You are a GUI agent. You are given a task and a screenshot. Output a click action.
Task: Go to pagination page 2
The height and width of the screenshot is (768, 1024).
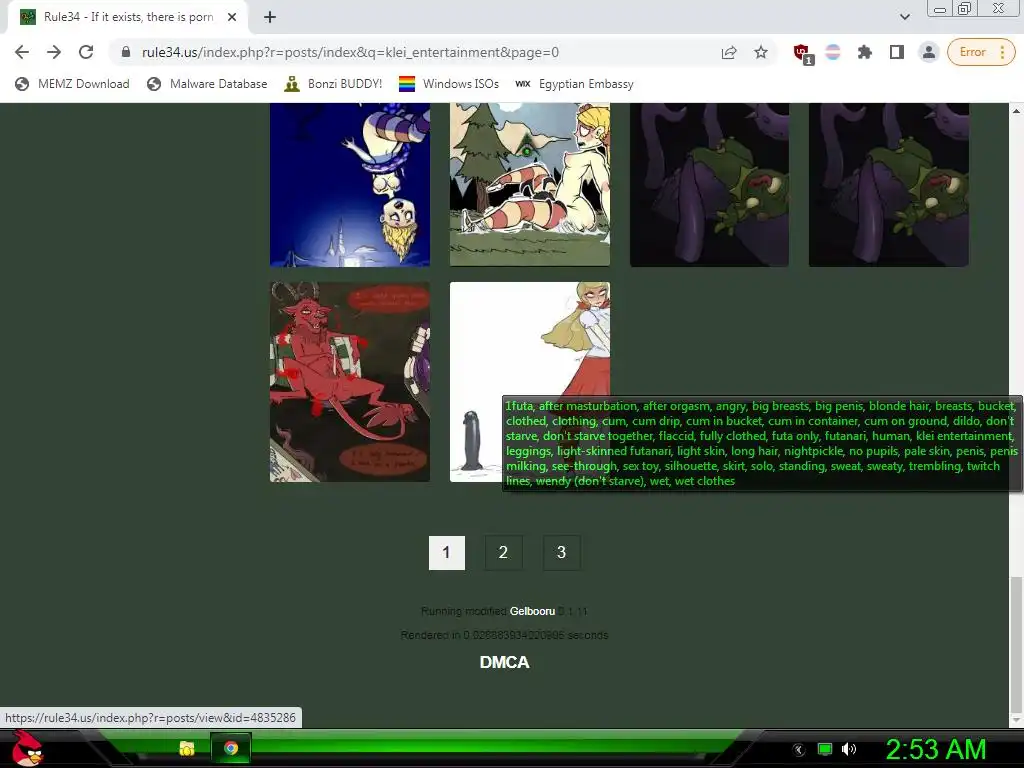[x=504, y=552]
